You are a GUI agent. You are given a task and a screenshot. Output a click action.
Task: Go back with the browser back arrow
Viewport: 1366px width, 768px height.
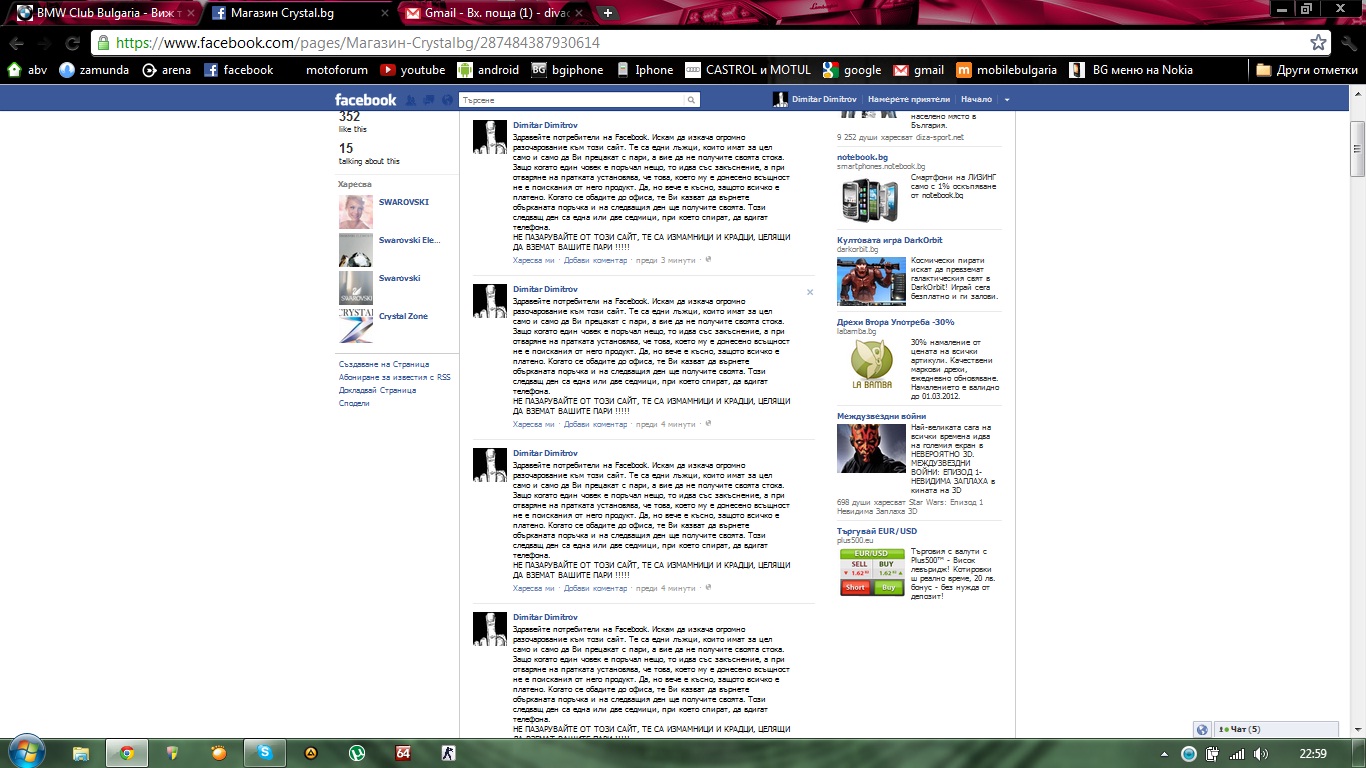[x=17, y=43]
